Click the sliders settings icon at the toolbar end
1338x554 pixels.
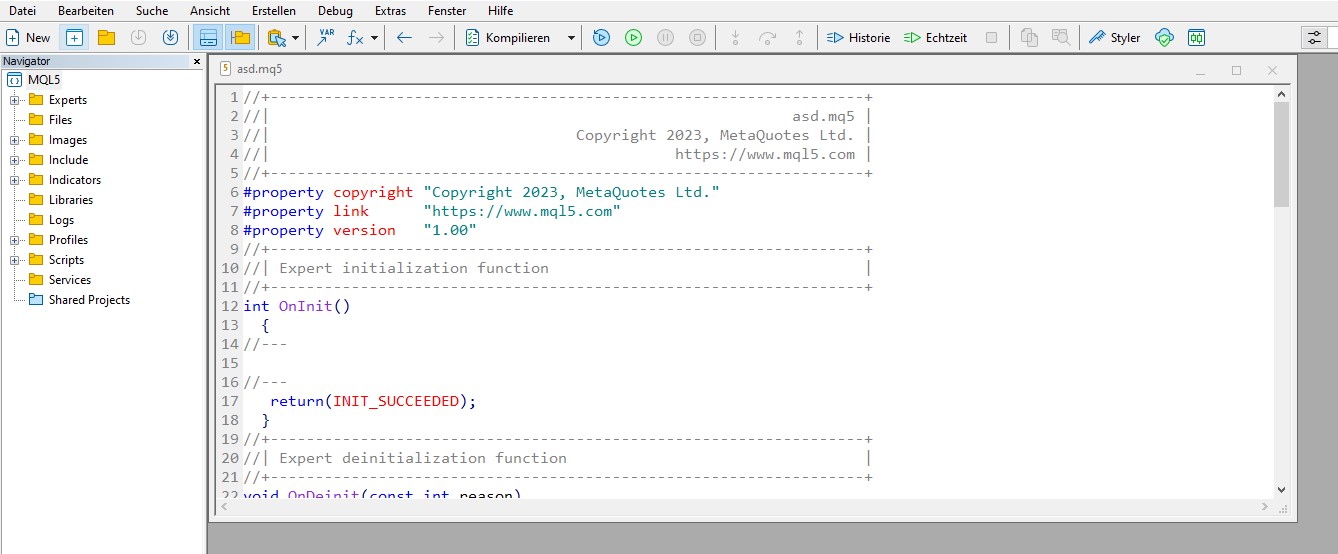1313,37
